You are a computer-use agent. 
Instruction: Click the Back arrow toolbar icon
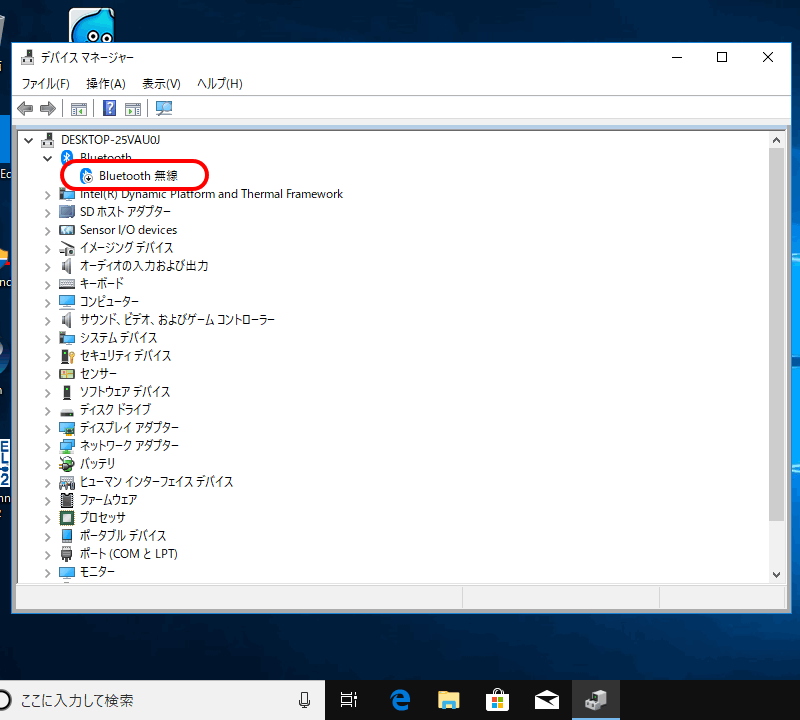click(x=25, y=108)
